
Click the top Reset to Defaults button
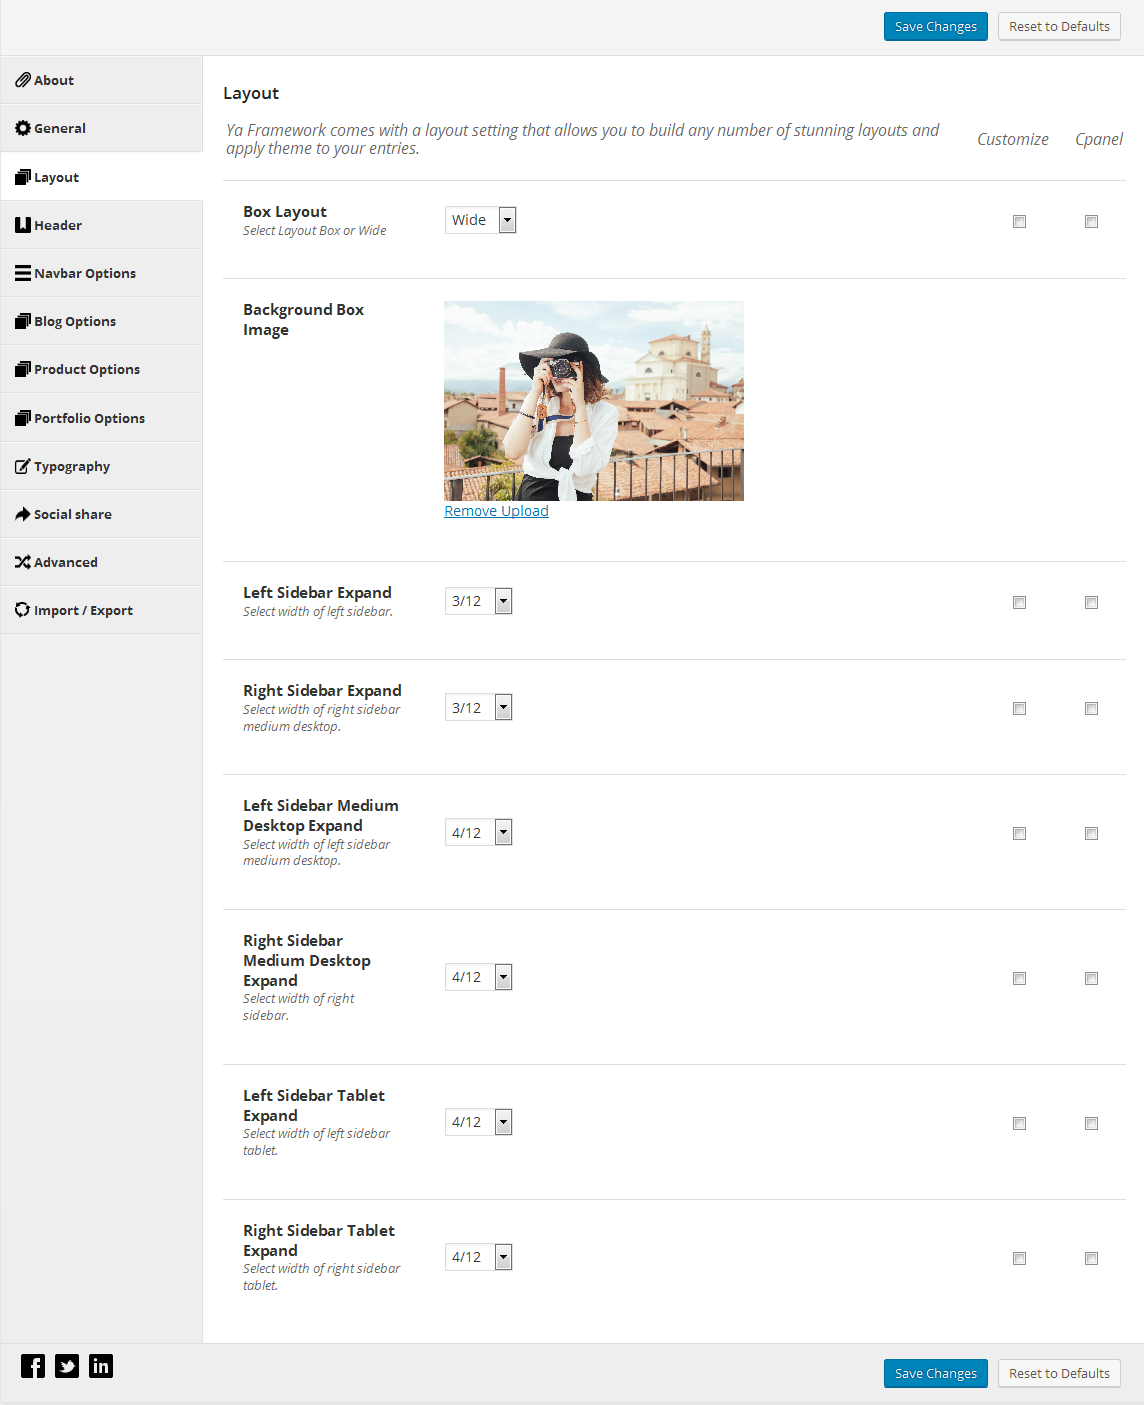(x=1059, y=26)
